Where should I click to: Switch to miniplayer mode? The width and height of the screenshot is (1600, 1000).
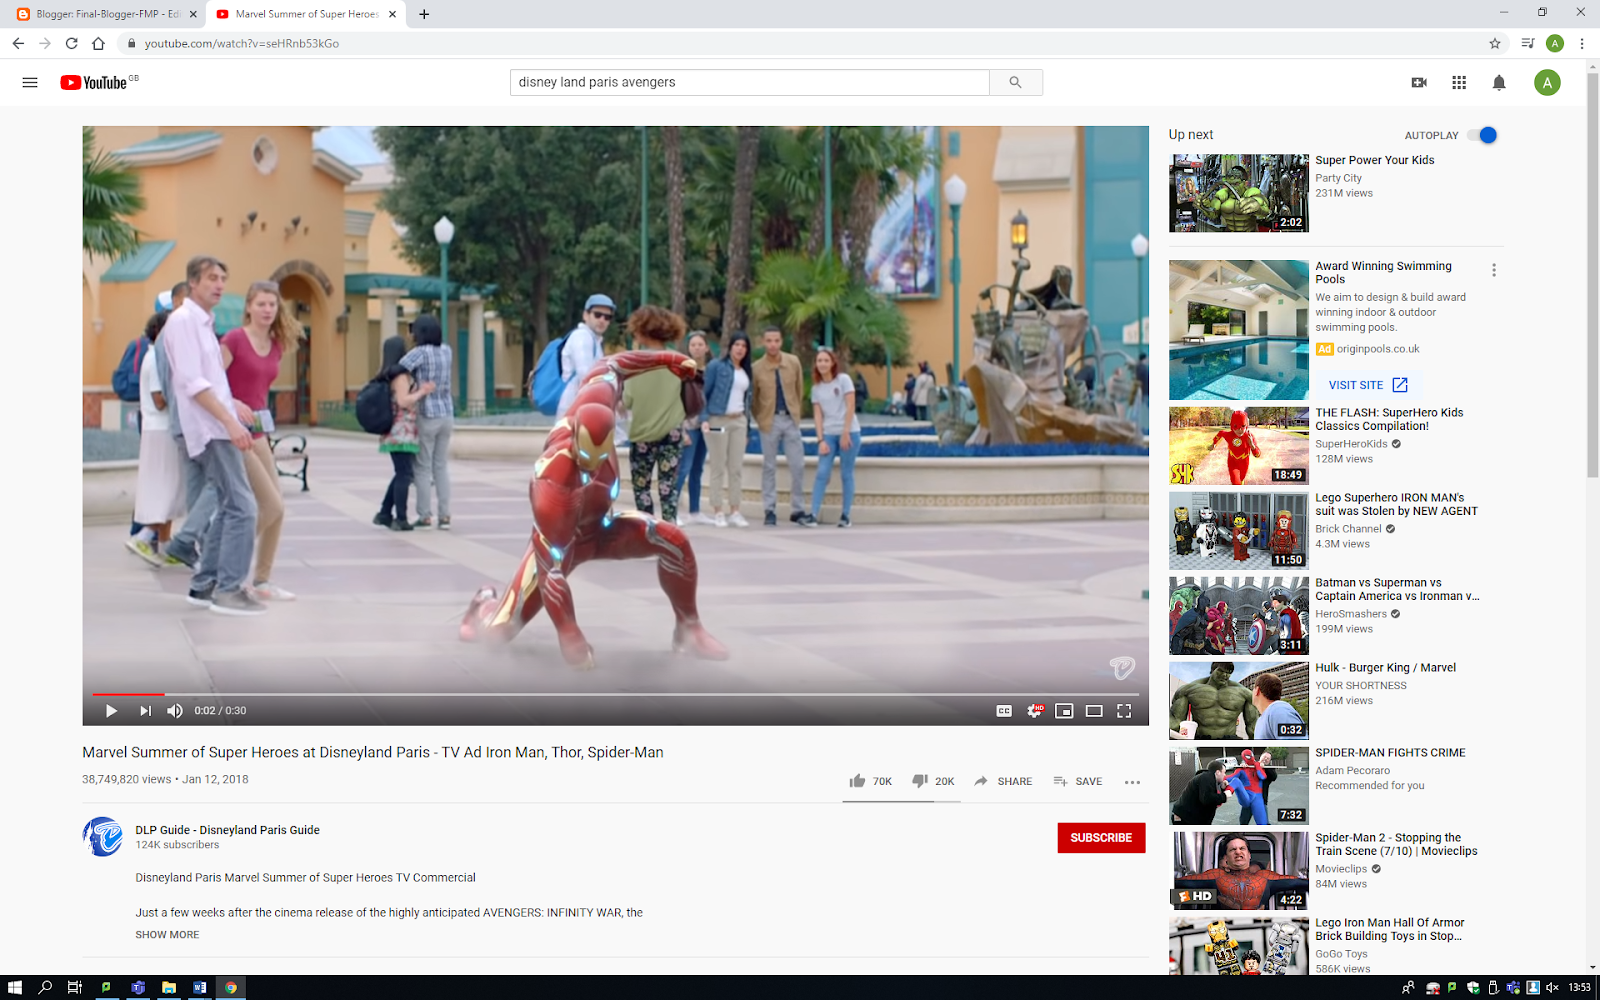pos(1064,711)
